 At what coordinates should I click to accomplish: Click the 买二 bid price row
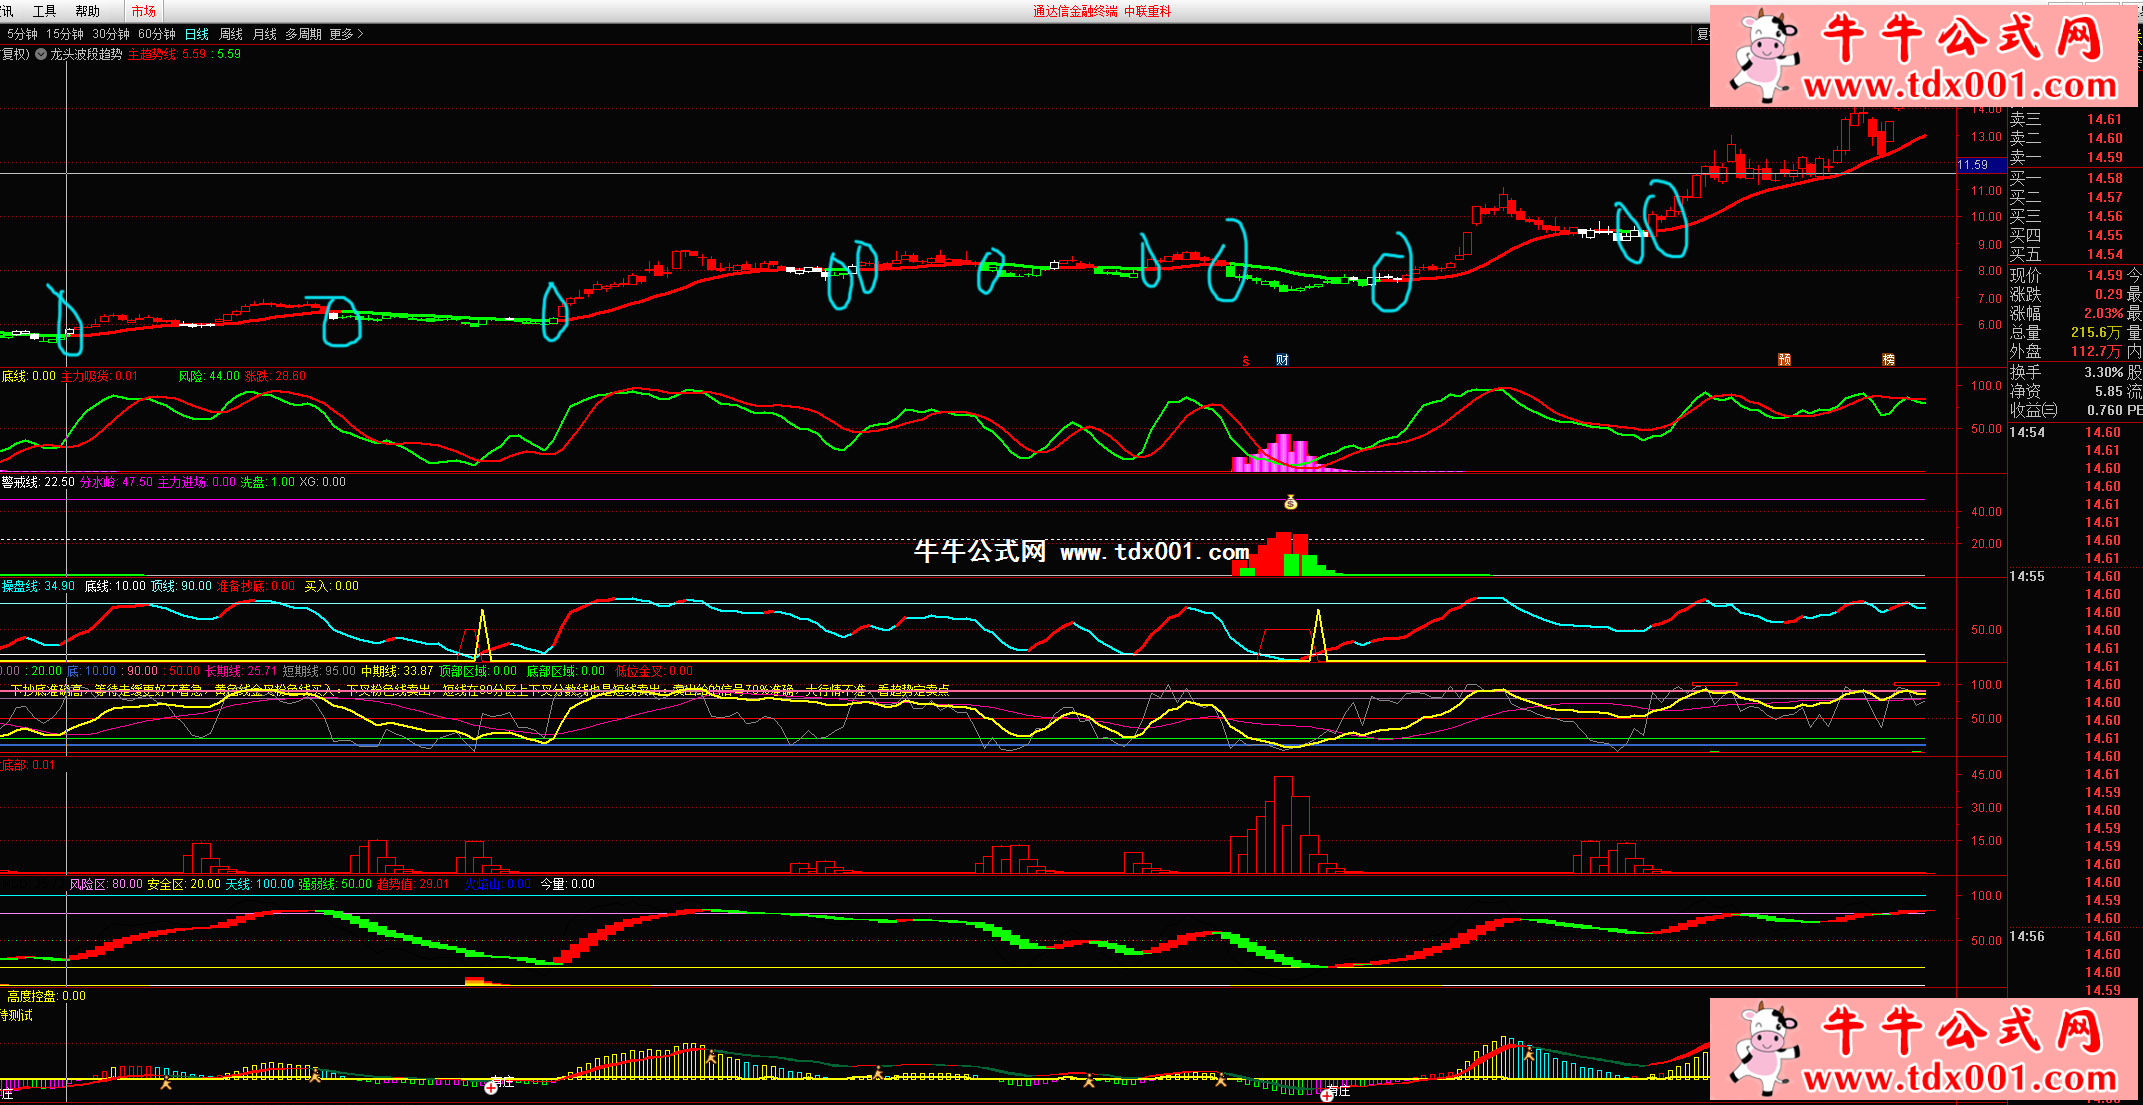click(x=2066, y=197)
